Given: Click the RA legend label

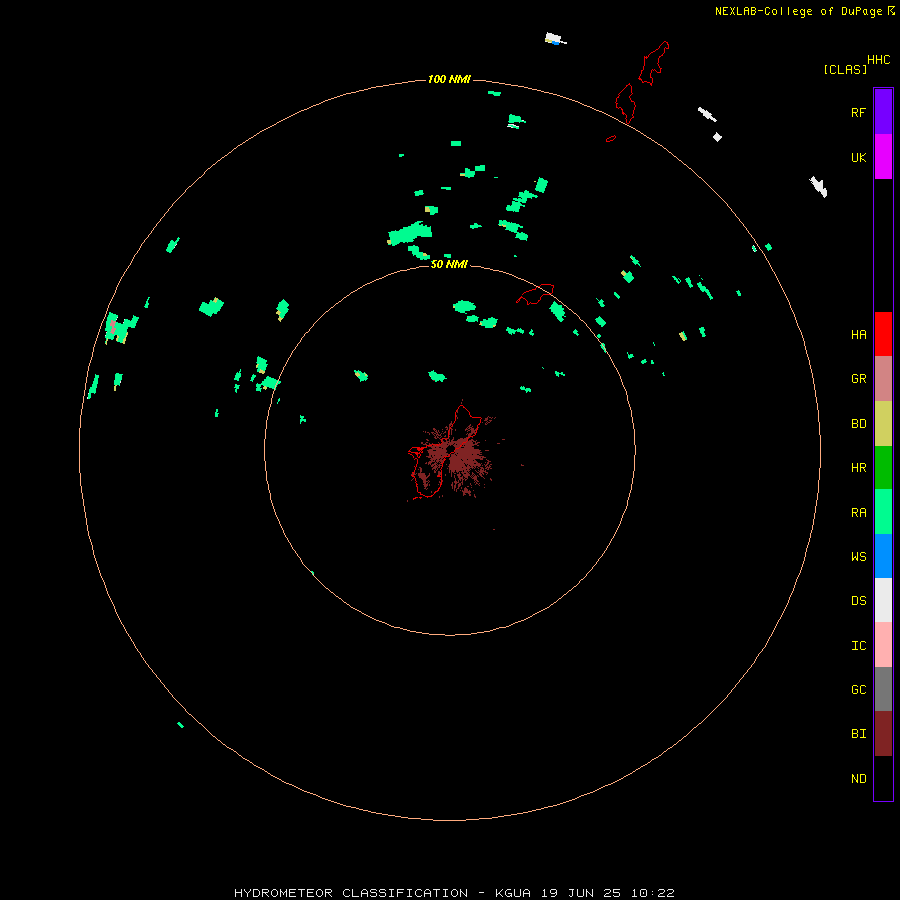Looking at the screenshot, I should point(858,513).
